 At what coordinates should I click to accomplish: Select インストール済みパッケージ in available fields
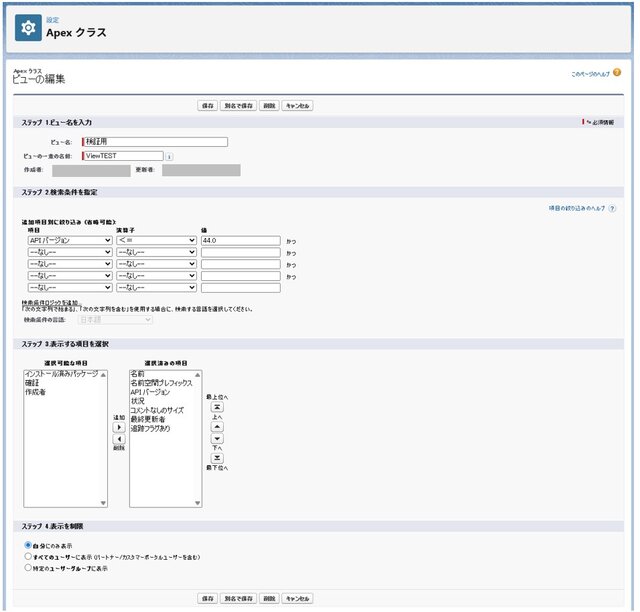click(62, 374)
